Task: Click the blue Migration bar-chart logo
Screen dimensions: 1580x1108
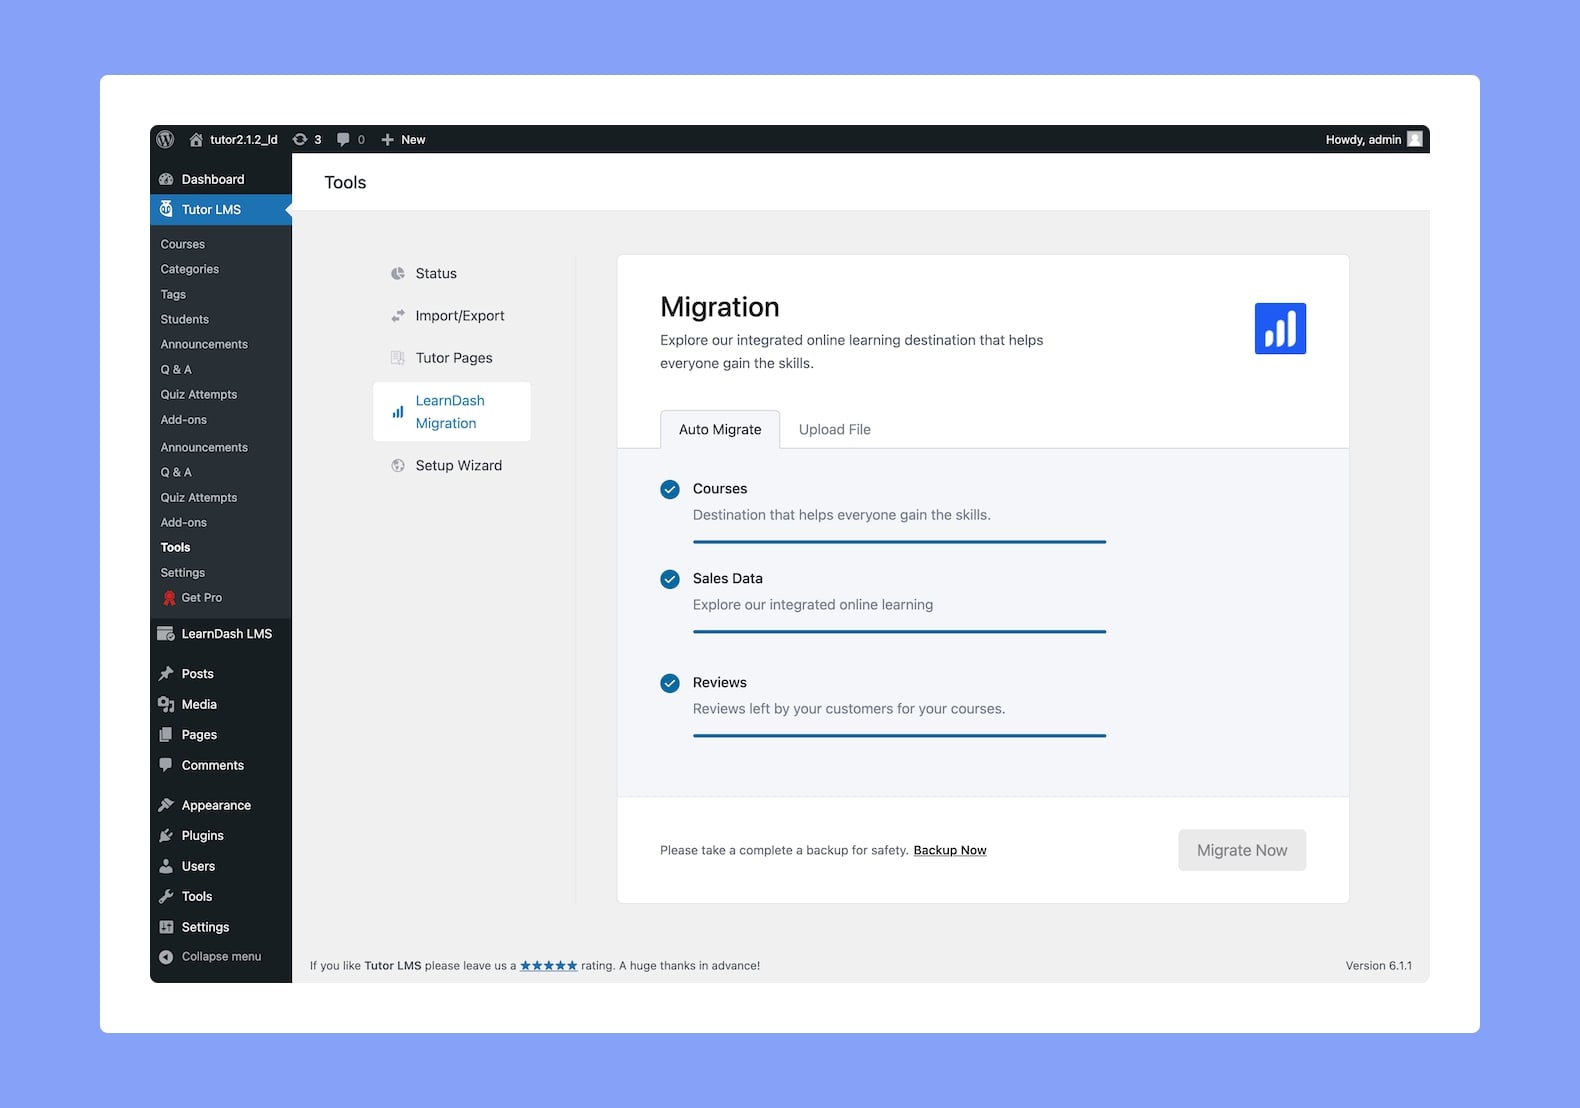Action: (1280, 329)
